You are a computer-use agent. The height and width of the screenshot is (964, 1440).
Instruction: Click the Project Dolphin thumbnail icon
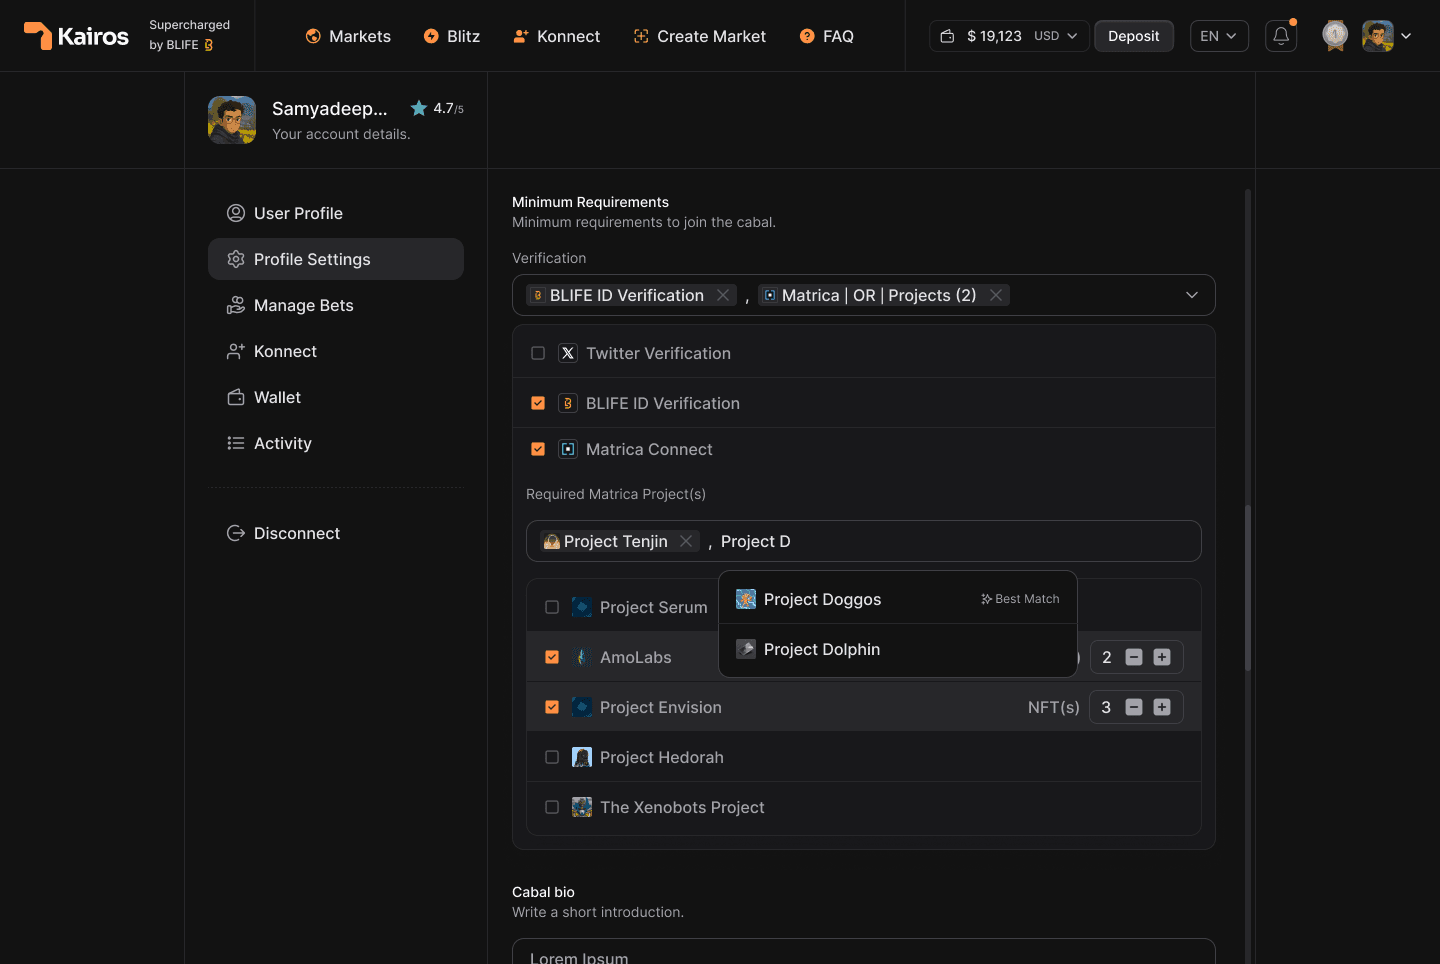click(746, 649)
